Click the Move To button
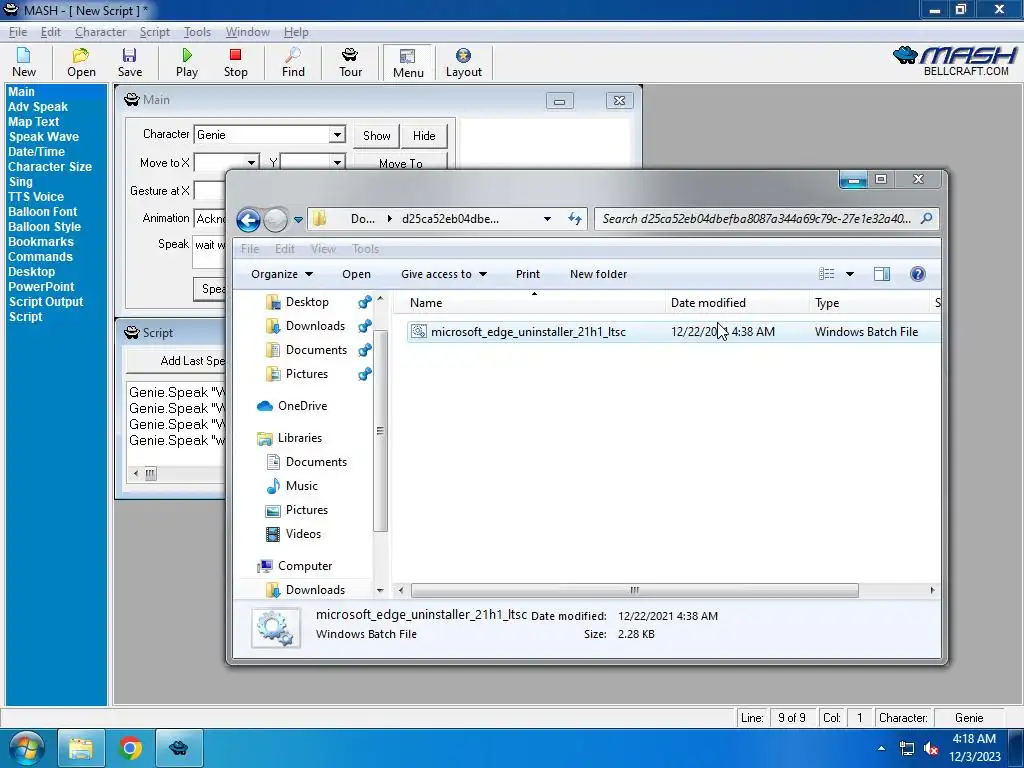Screen dimensions: 1024x768 400,162
